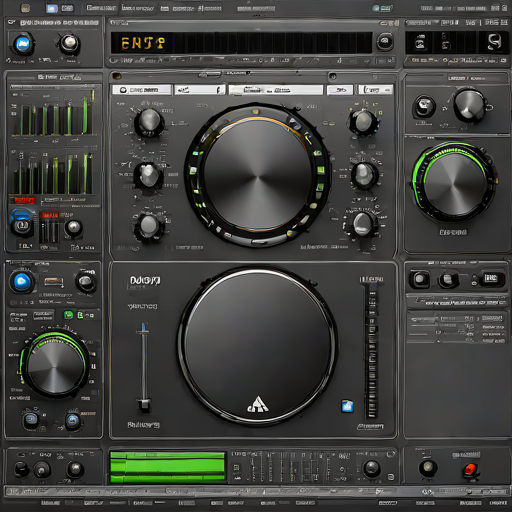The height and width of the screenshot is (512, 512).
Task: Select the second white tab above the jog wheel
Action: coord(200,90)
